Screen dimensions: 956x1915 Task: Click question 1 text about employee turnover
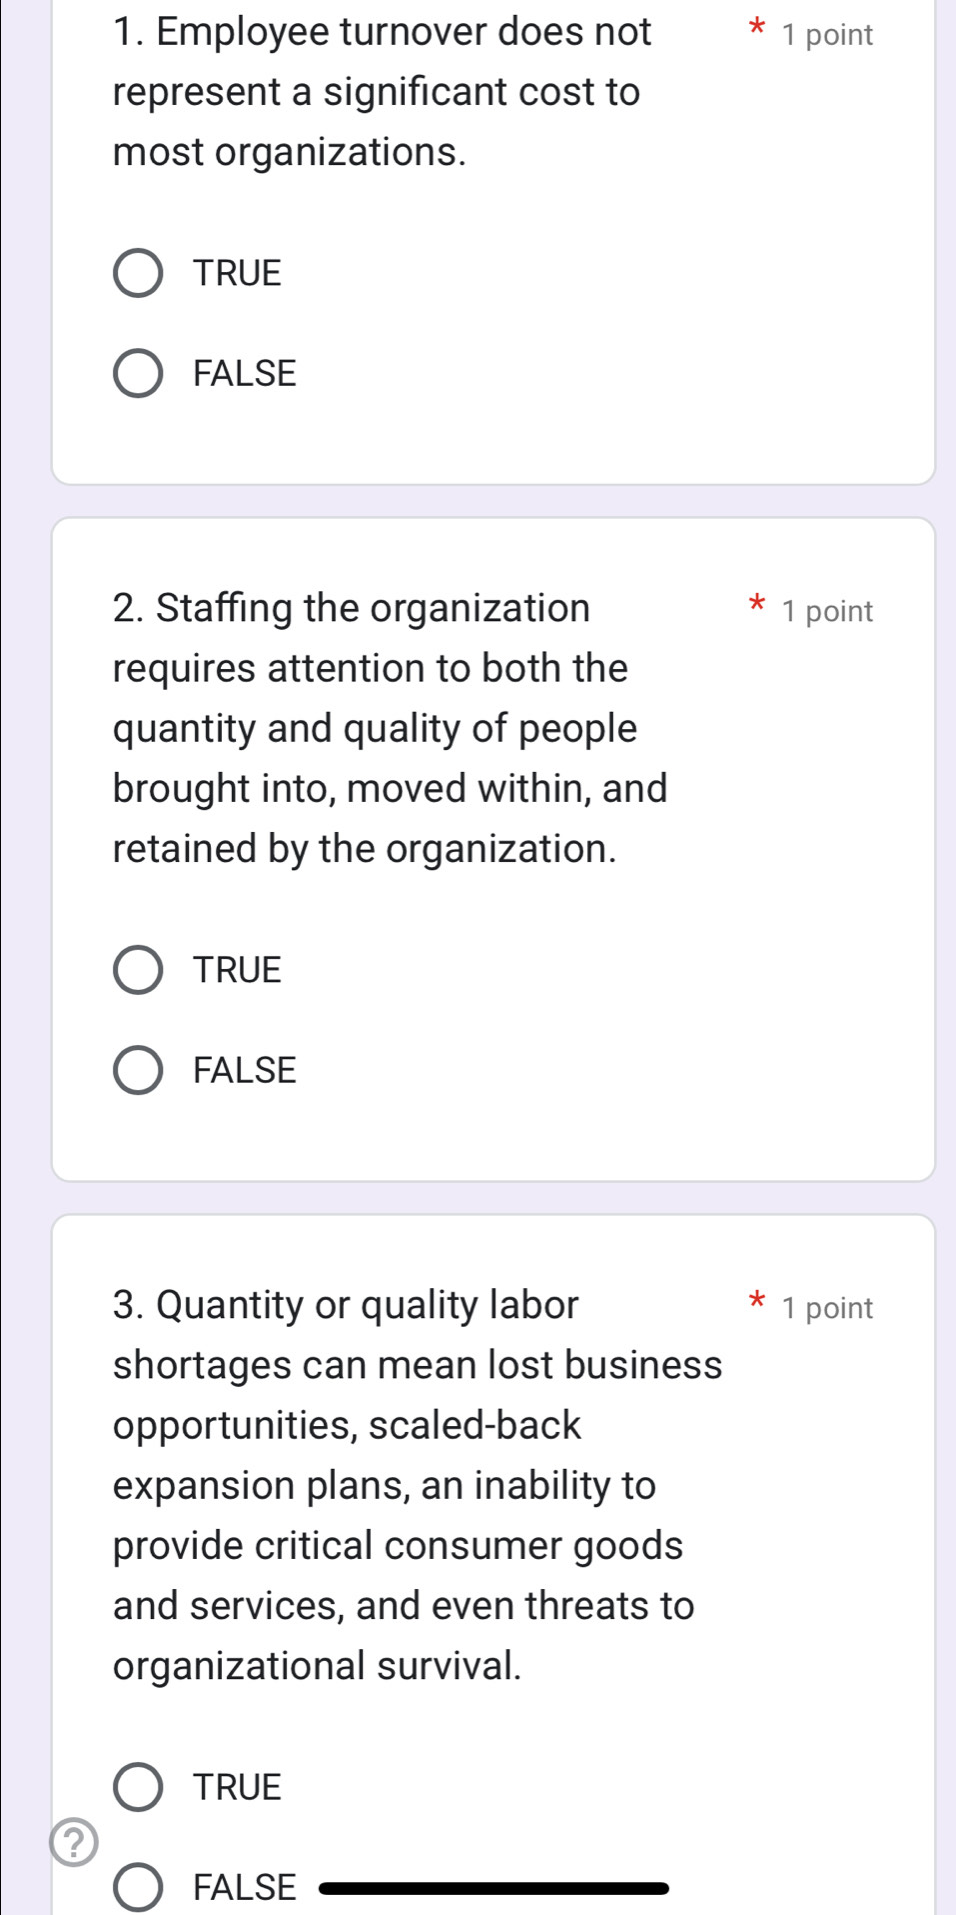pyautogui.click(x=380, y=92)
